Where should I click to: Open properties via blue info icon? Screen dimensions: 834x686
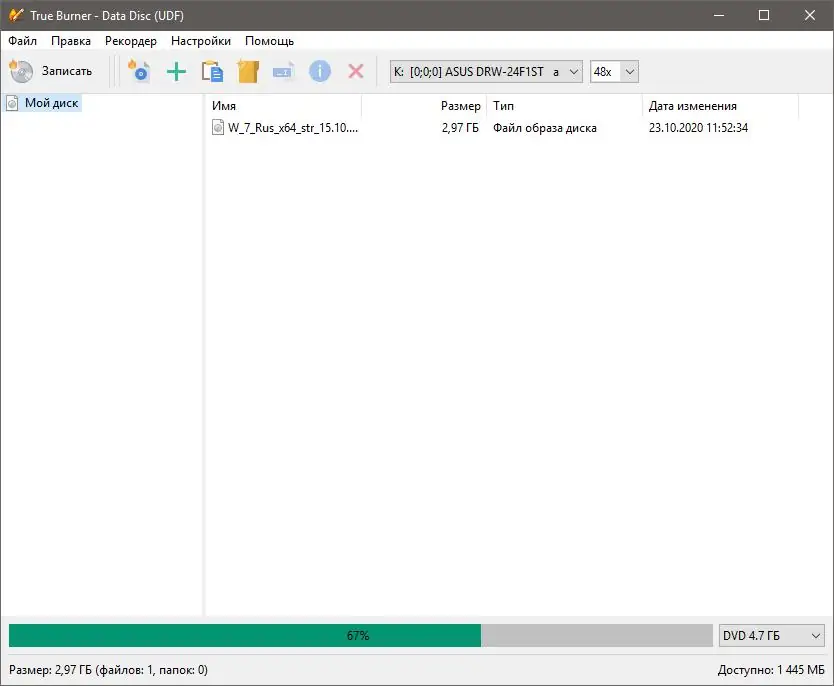[x=320, y=71]
